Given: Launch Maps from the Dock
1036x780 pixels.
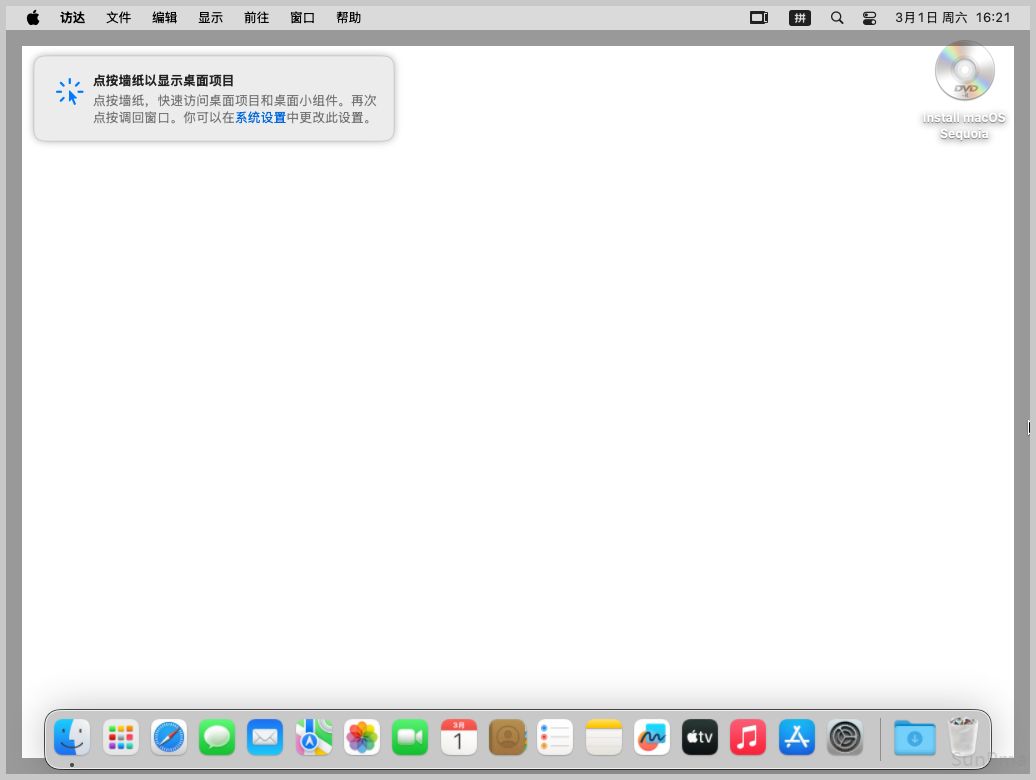Looking at the screenshot, I should pyautogui.click(x=314, y=738).
